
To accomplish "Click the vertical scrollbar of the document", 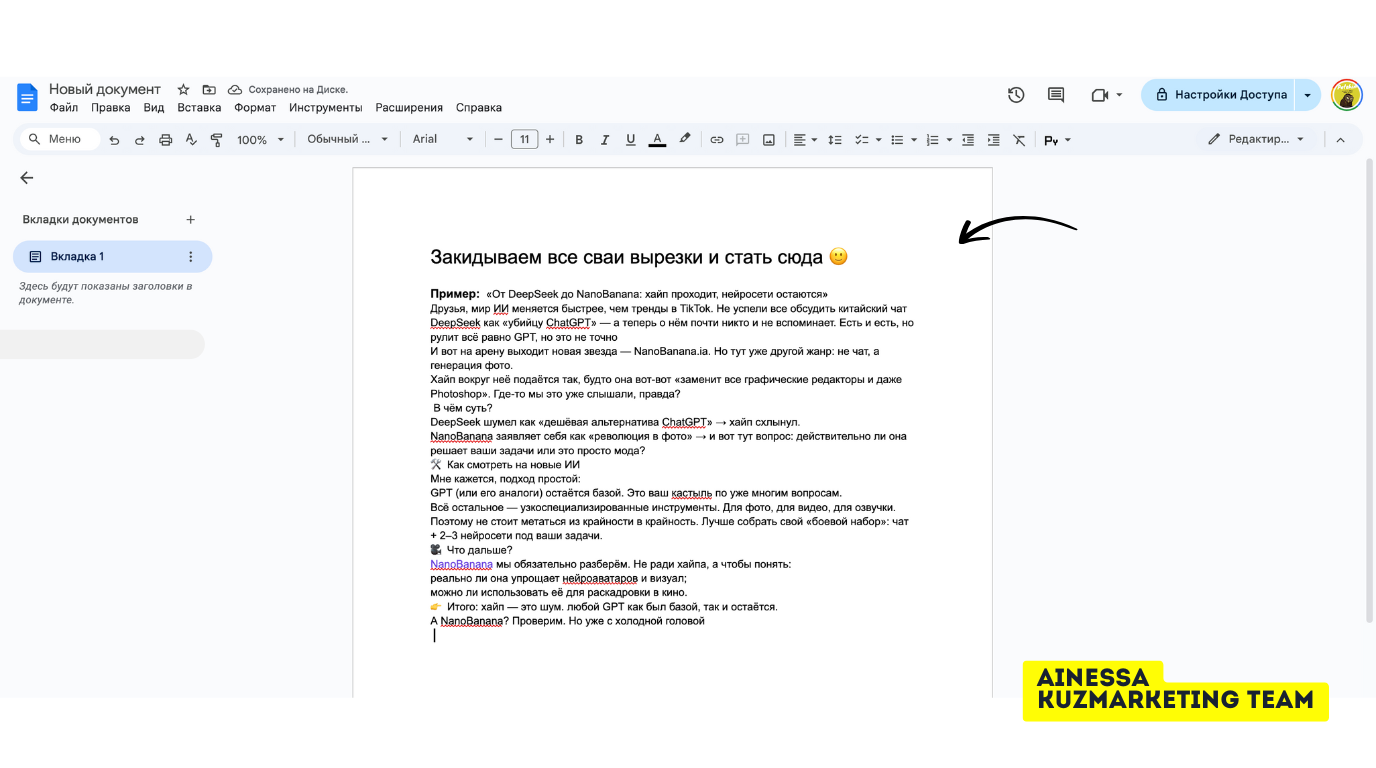I will click(1370, 390).
